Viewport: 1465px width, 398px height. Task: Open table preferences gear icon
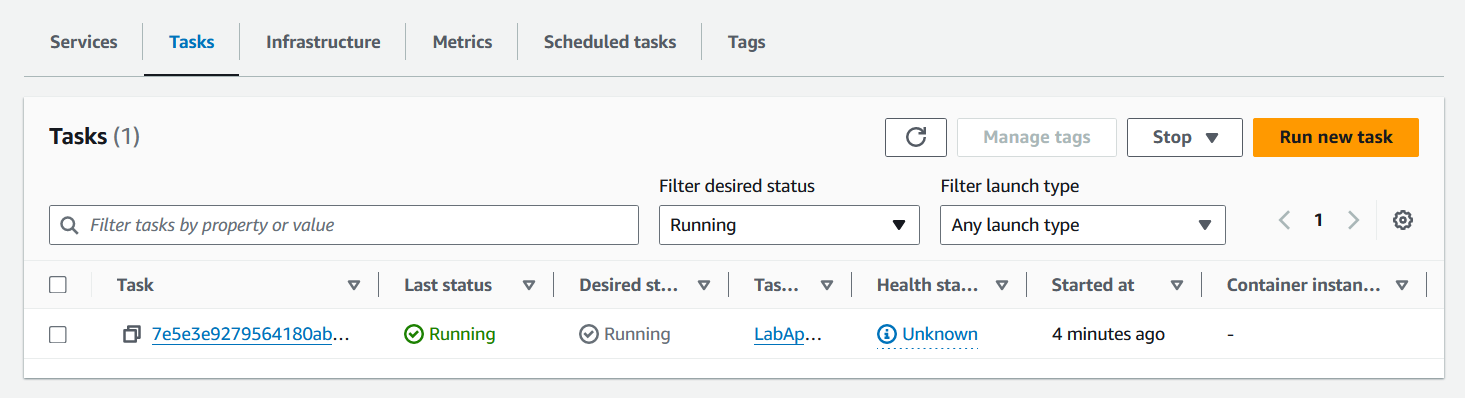pyautogui.click(x=1403, y=221)
